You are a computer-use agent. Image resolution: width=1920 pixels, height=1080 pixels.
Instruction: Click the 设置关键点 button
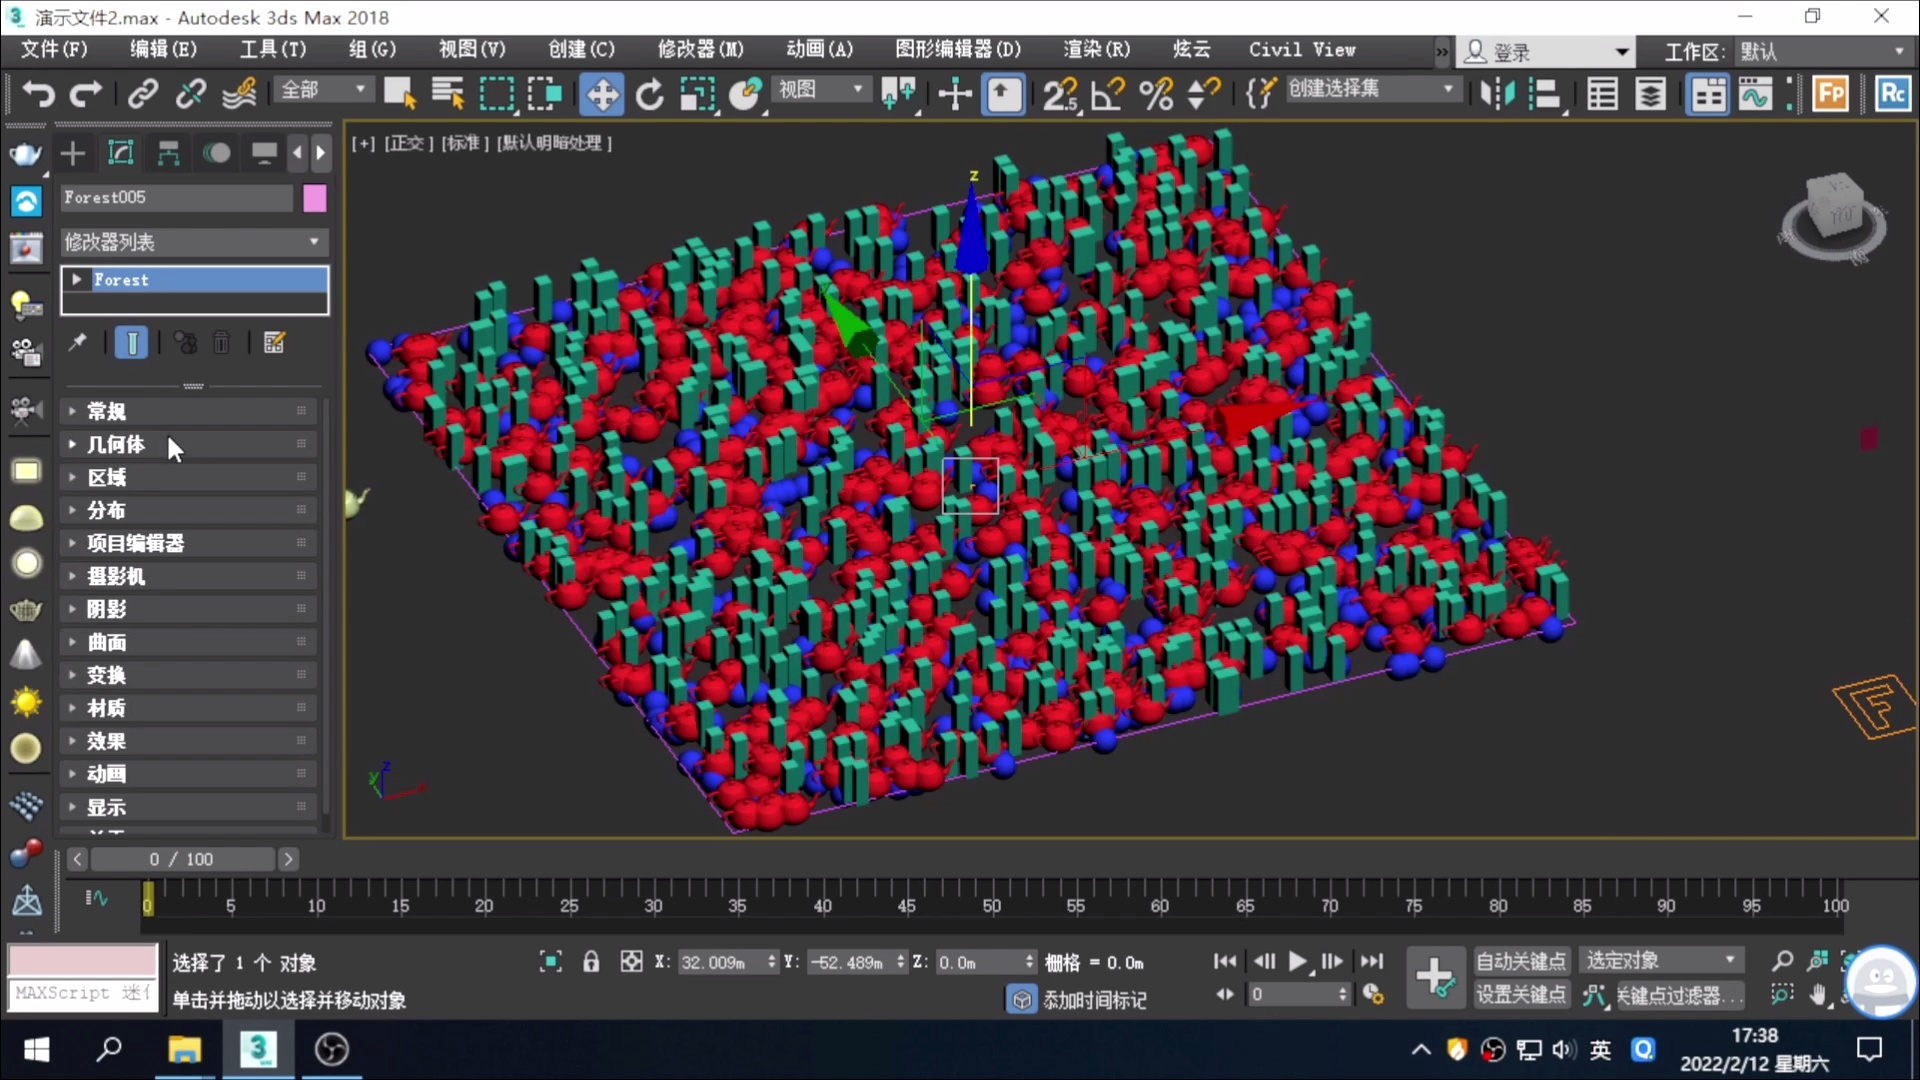point(1520,995)
